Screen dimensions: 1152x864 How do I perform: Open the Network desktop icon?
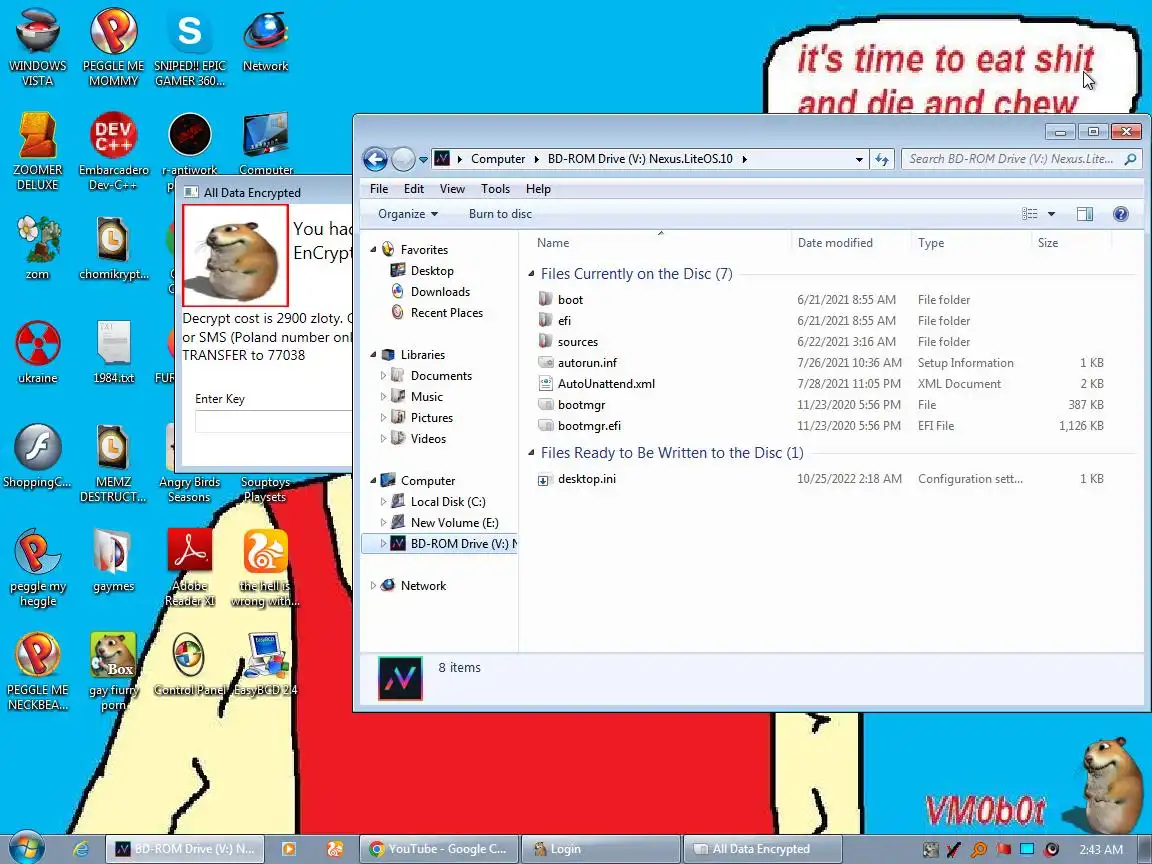pyautogui.click(x=265, y=41)
